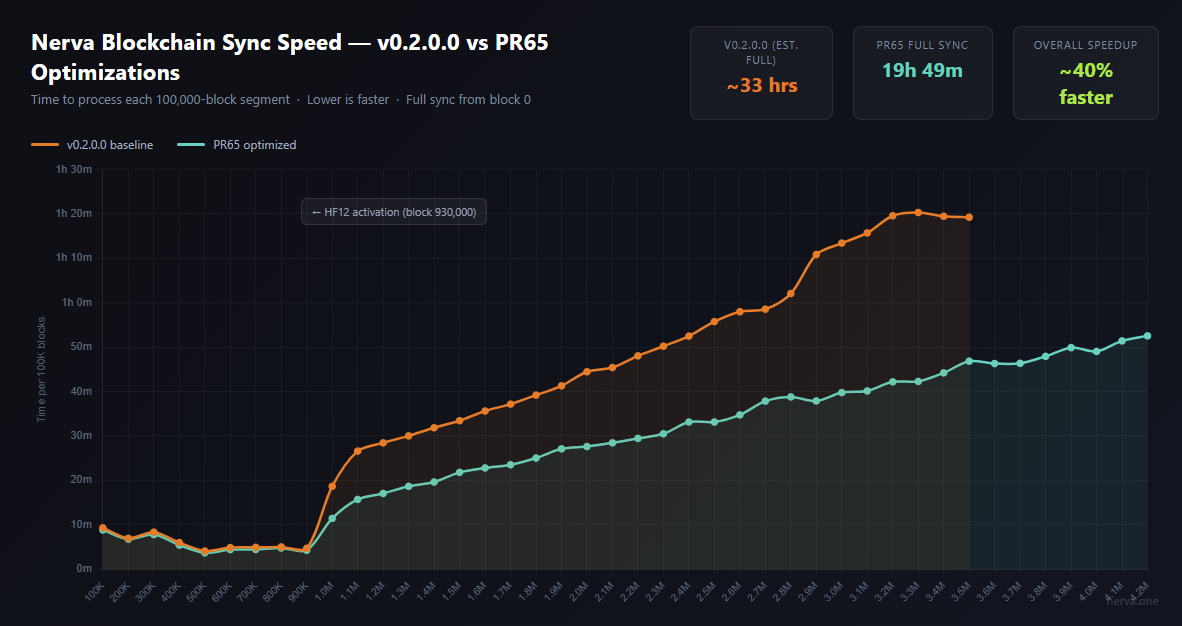Click the '50m' y-axis label
The height and width of the screenshot is (626, 1182).
coord(82,347)
